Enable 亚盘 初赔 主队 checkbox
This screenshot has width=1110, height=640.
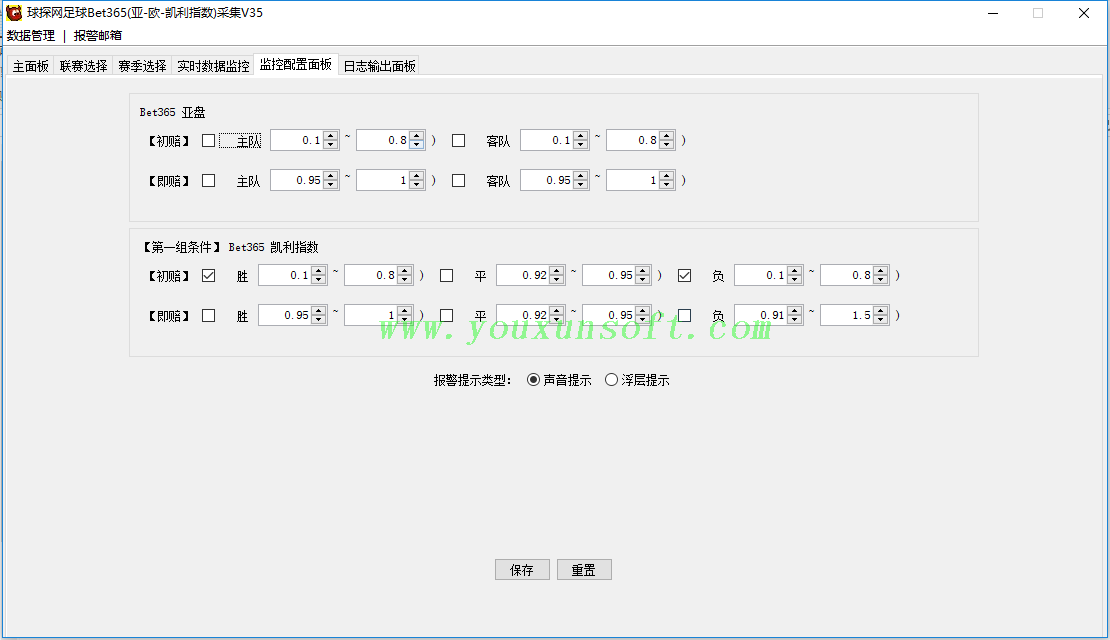[x=208, y=140]
